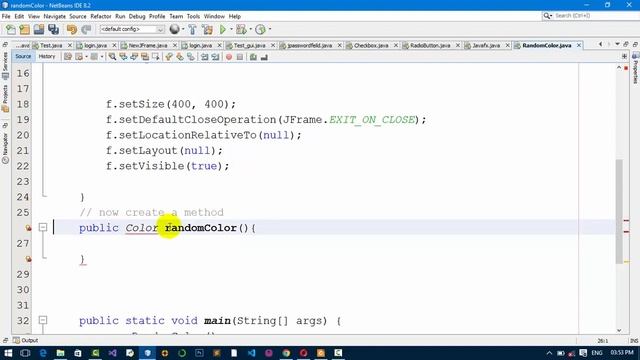
Task: Open the Window menu
Action: tap(214, 16)
